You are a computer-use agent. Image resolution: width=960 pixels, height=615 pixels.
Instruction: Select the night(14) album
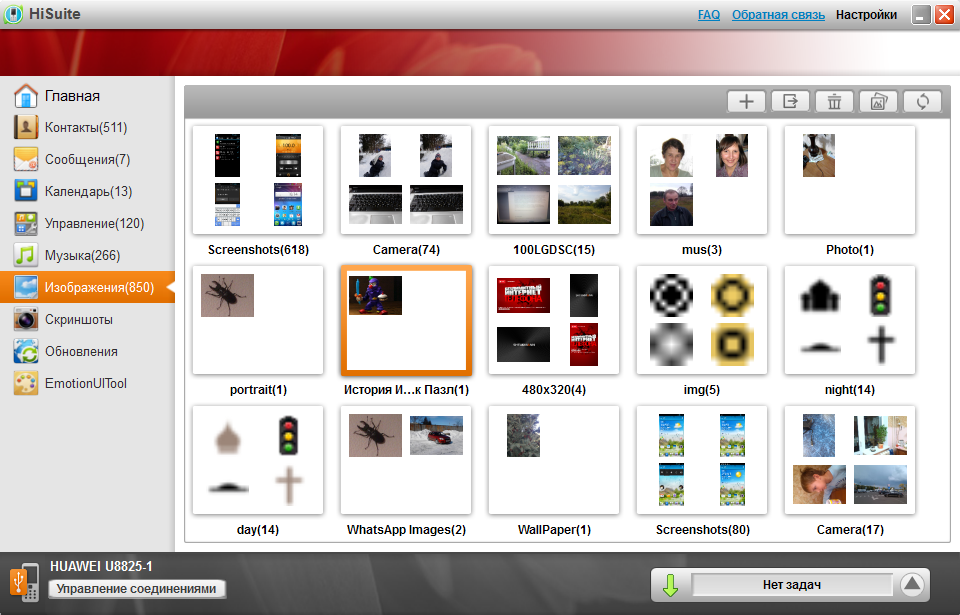coord(850,320)
